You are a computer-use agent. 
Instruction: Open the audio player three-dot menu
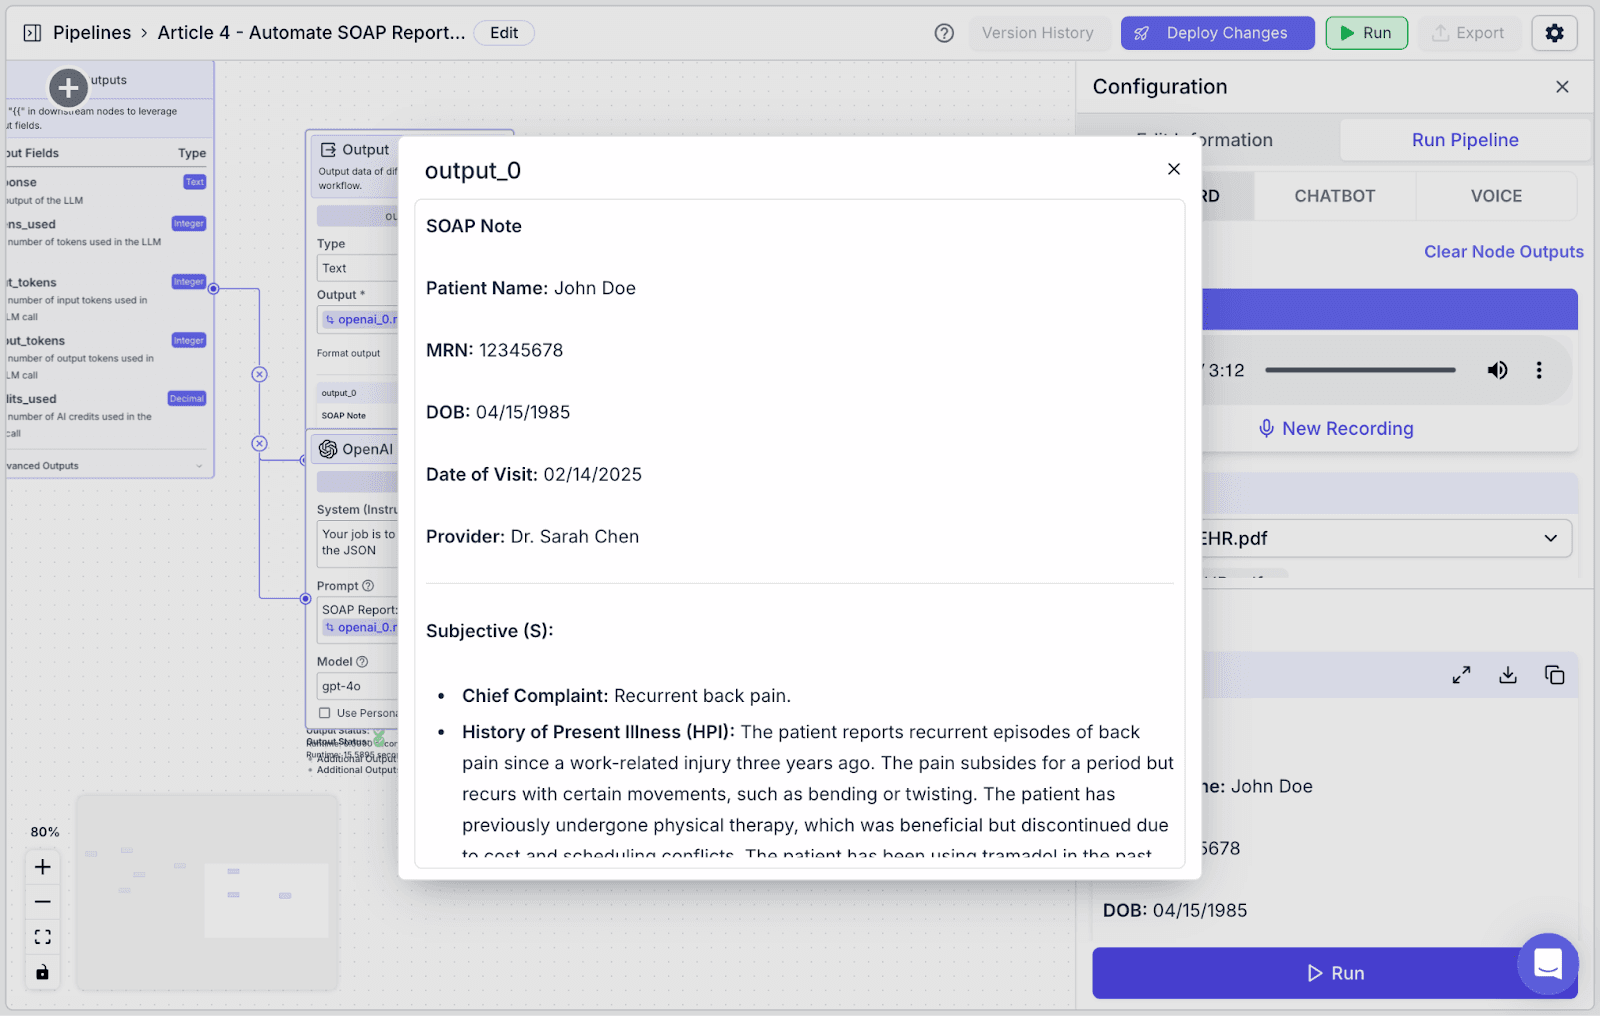1539,370
